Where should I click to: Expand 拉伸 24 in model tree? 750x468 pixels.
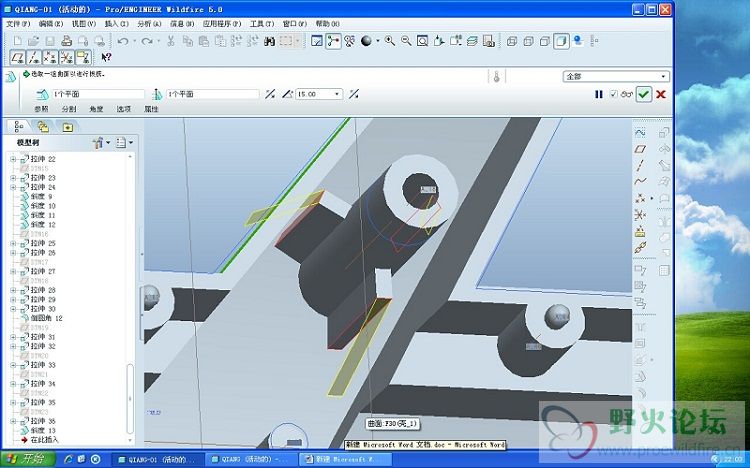coord(13,187)
